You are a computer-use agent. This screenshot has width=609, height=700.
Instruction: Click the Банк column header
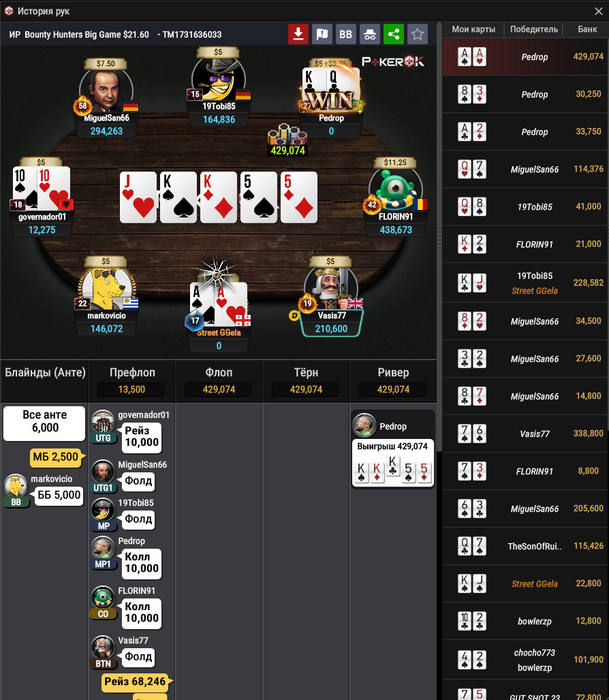click(x=587, y=29)
